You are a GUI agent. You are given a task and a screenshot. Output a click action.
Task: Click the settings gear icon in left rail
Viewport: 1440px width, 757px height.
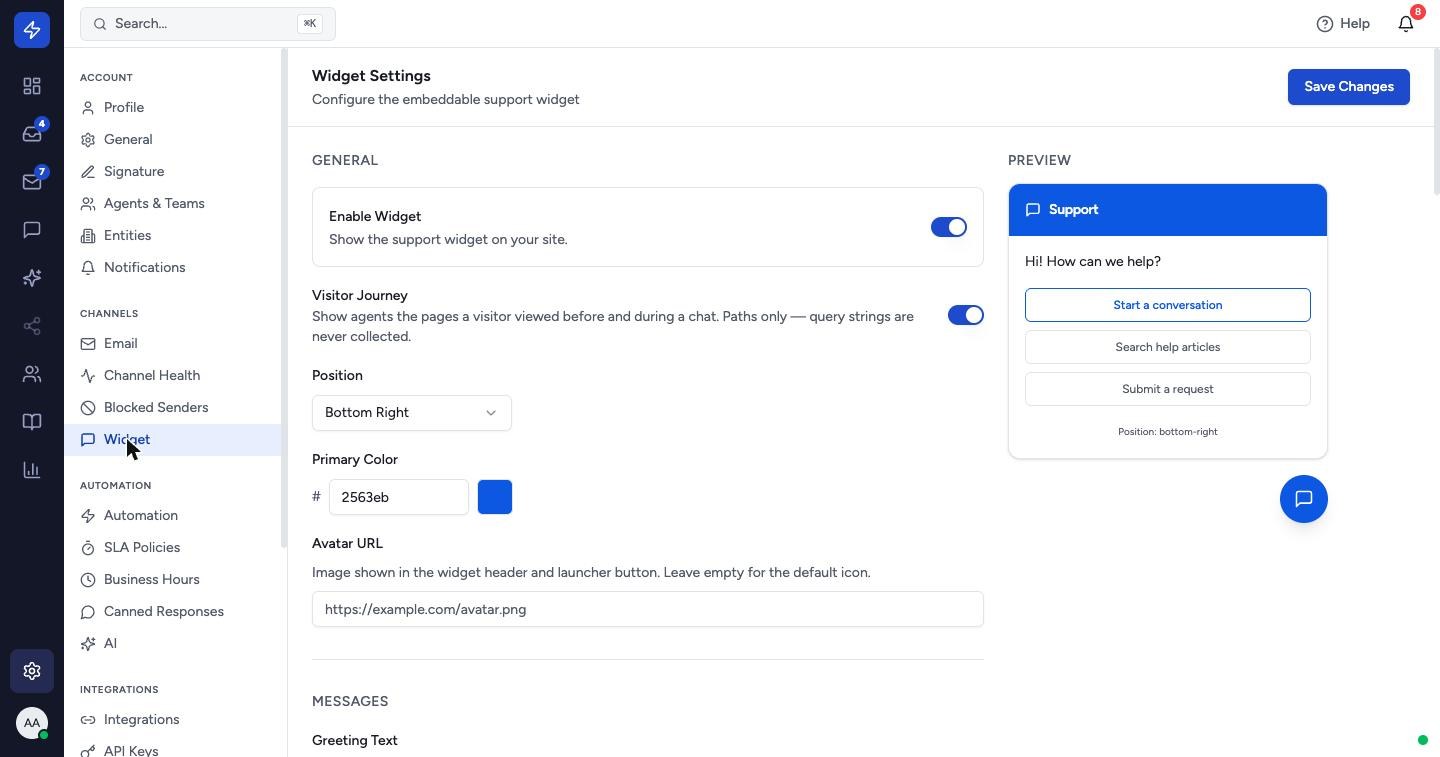[32, 671]
